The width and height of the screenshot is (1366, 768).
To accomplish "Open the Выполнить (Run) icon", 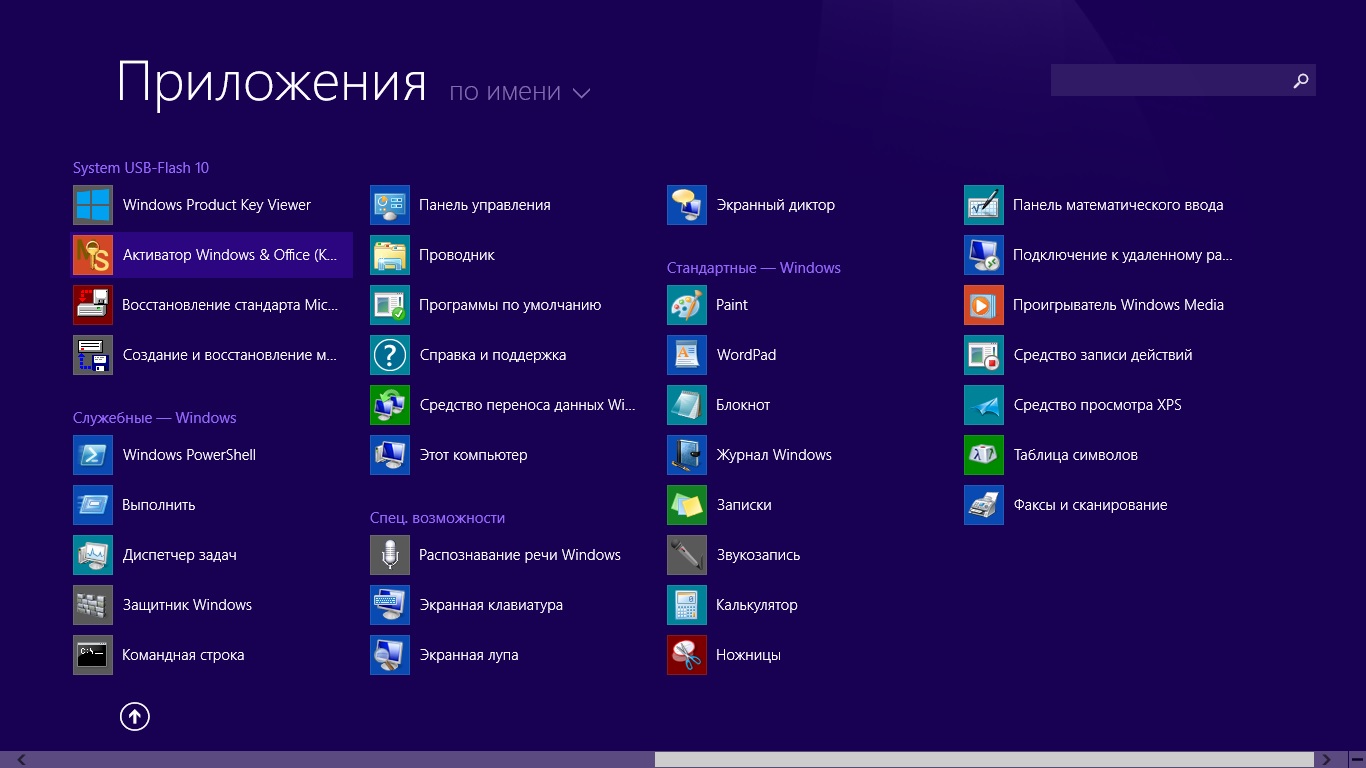I will pyautogui.click(x=93, y=505).
